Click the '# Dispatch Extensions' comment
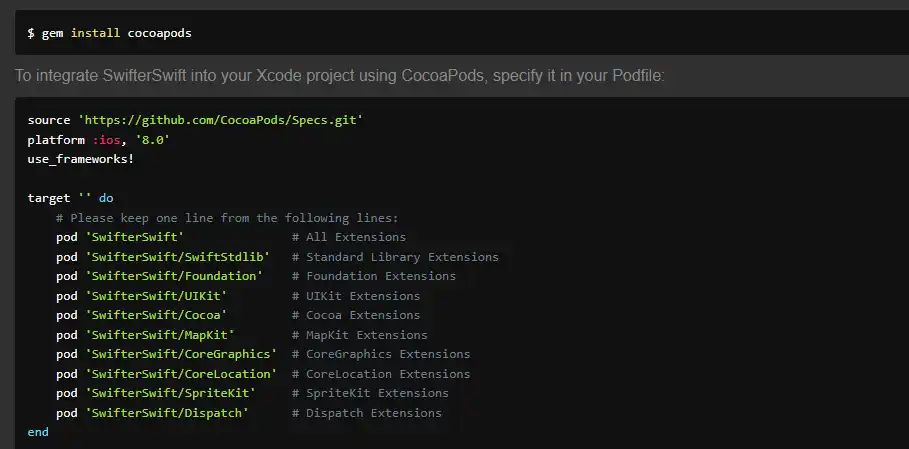The height and width of the screenshot is (449, 909). 367,413
